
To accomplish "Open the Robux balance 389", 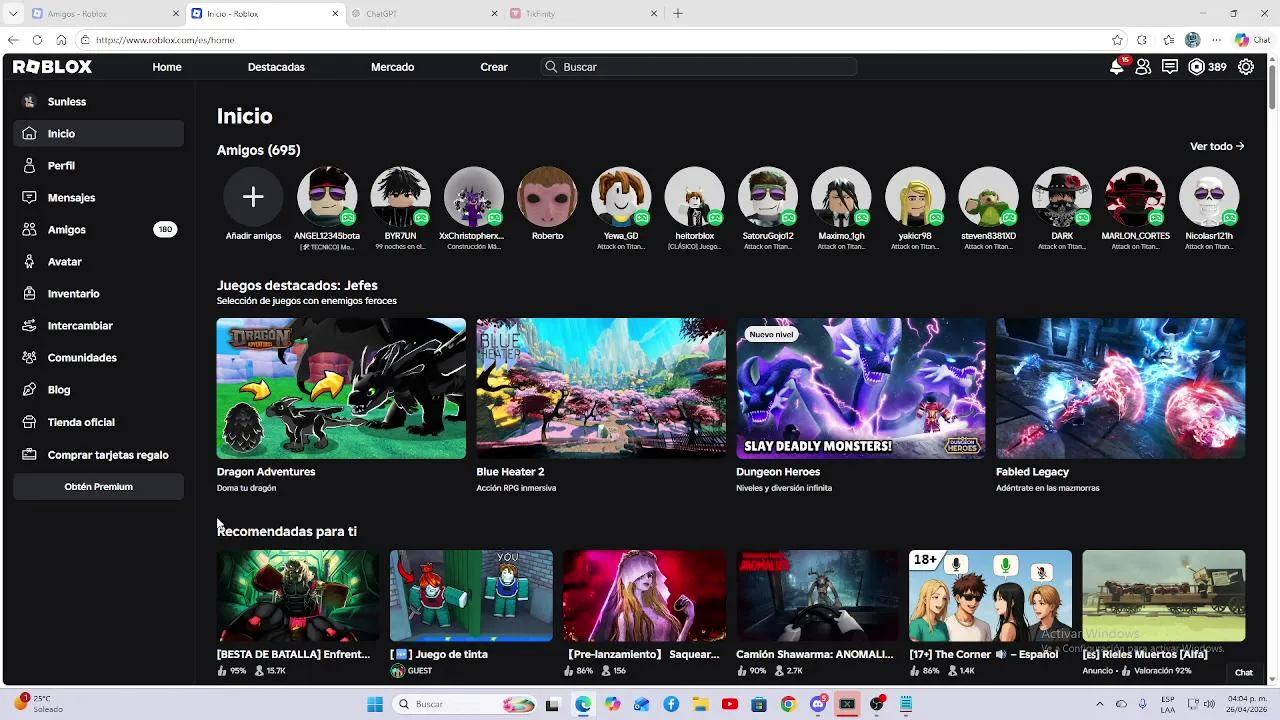I will [1207, 67].
